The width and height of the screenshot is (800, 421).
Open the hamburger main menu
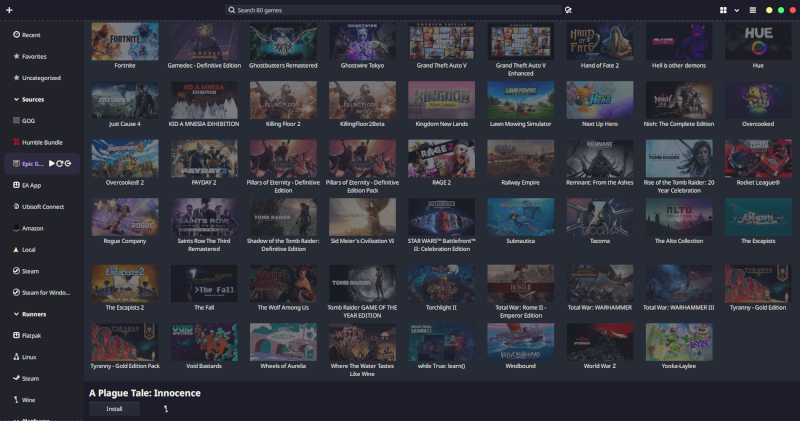click(753, 10)
